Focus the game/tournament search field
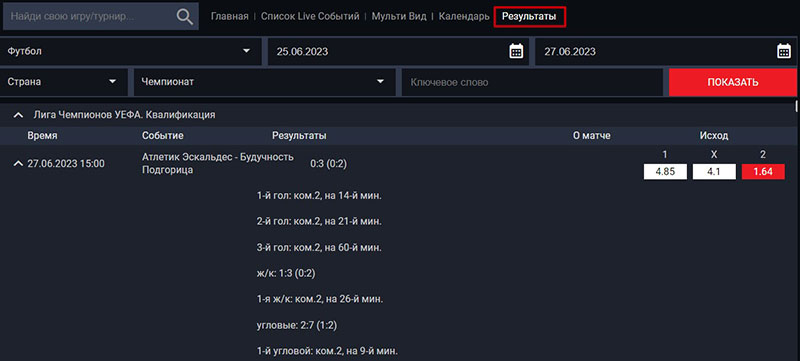This screenshot has width=800, height=361. [x=101, y=16]
